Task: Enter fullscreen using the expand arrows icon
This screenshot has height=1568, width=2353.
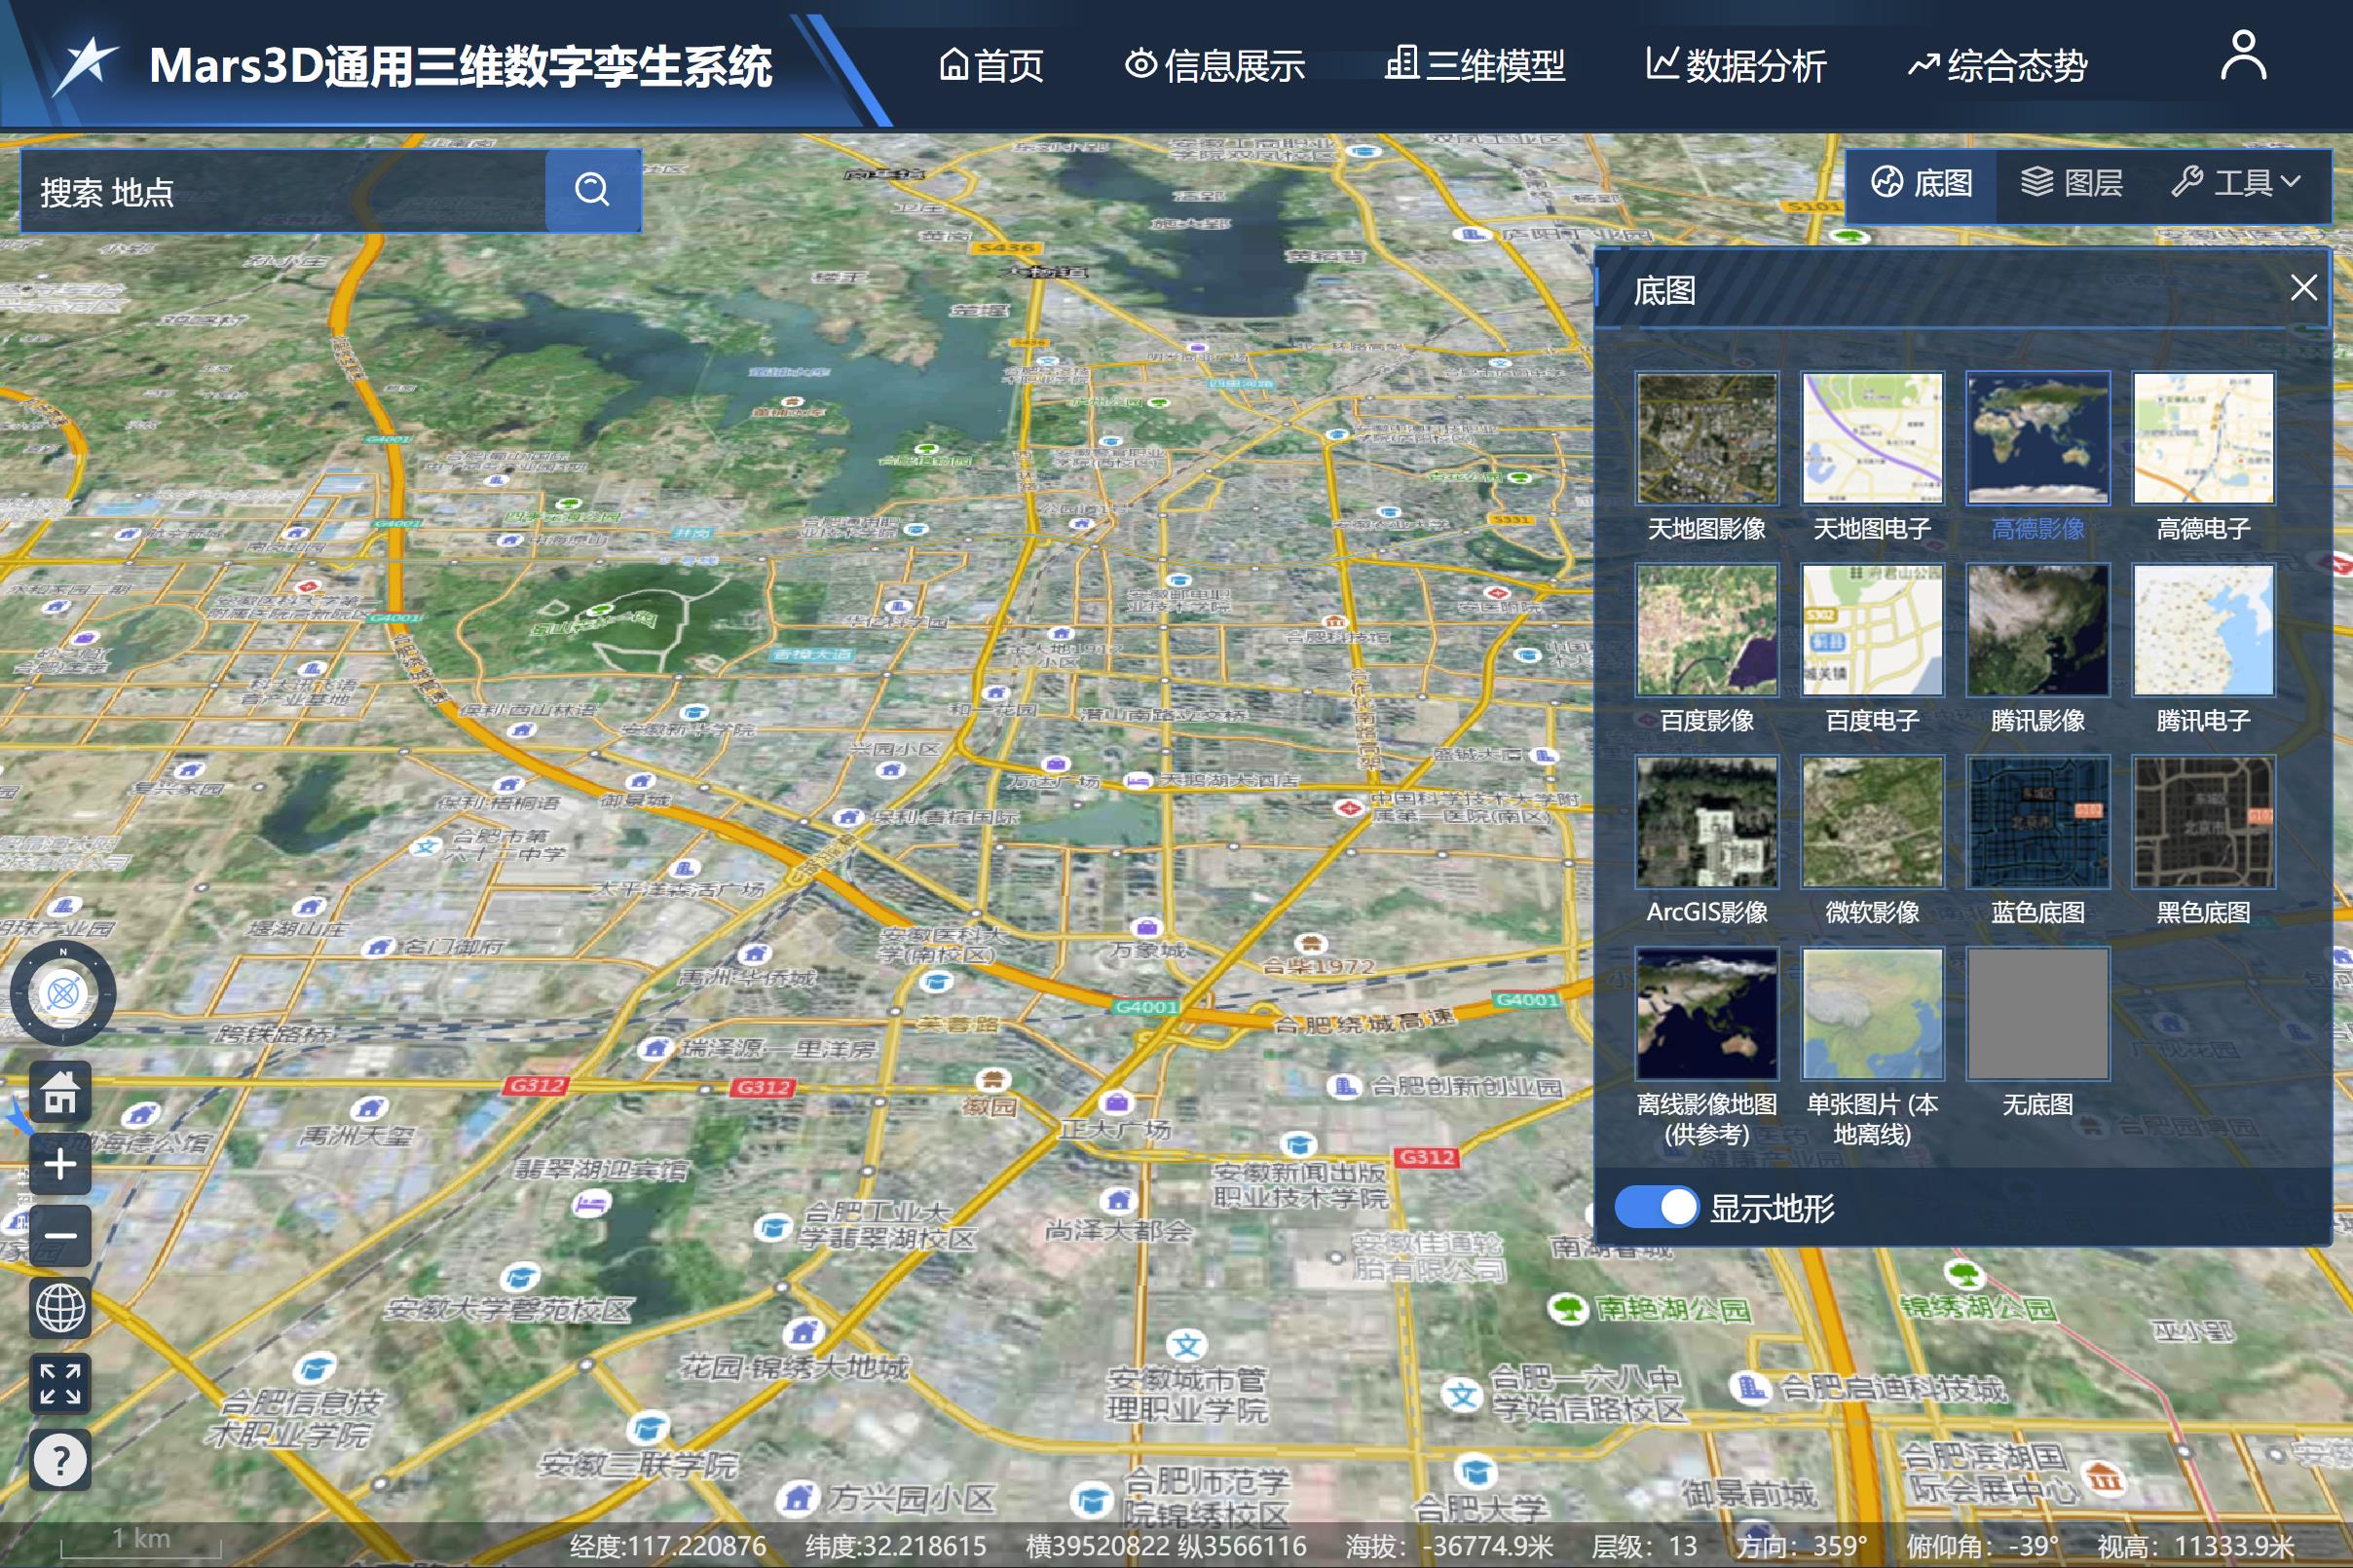Action: tap(60, 1384)
